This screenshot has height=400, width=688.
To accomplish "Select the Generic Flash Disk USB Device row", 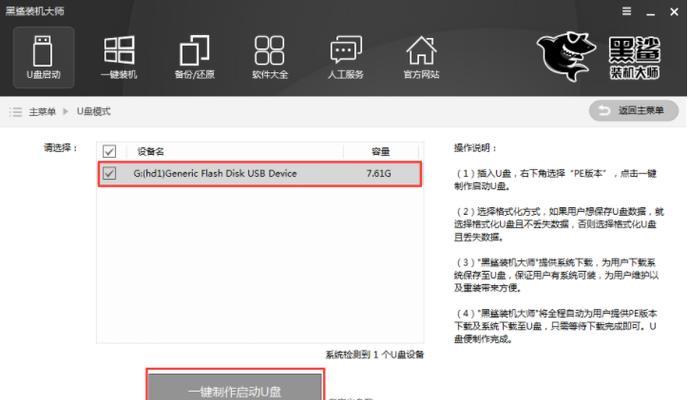I will coord(260,174).
